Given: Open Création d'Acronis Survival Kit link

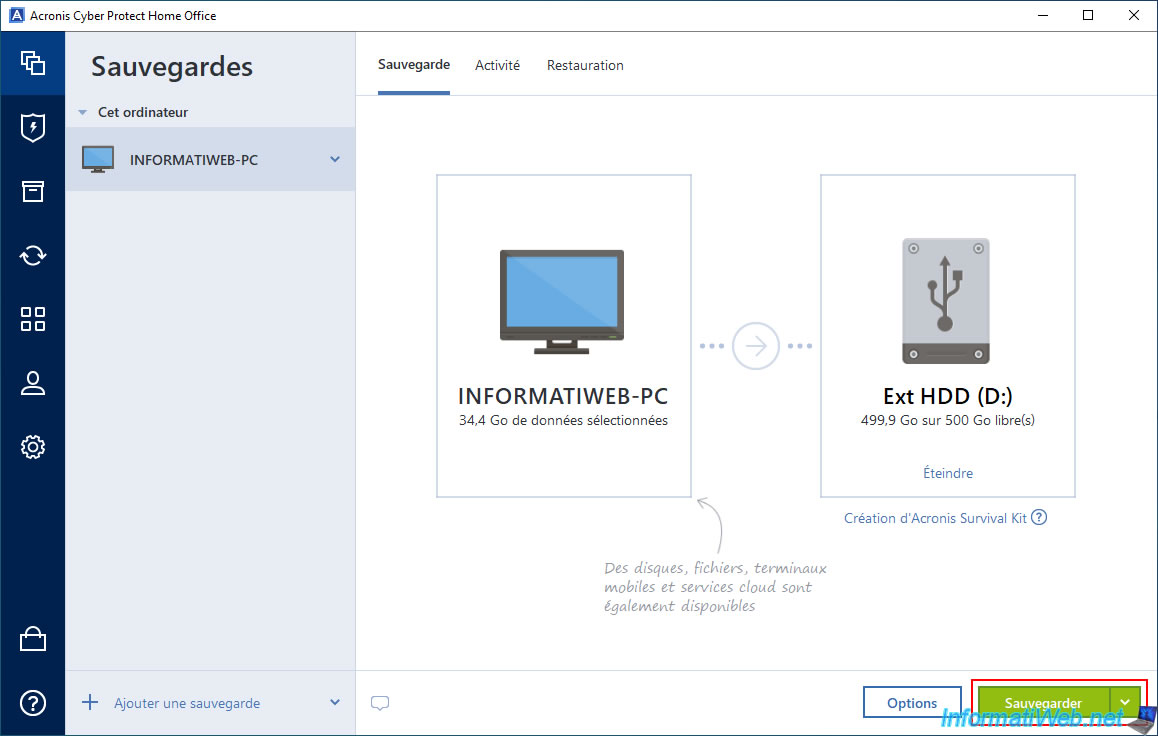Looking at the screenshot, I should [x=935, y=518].
